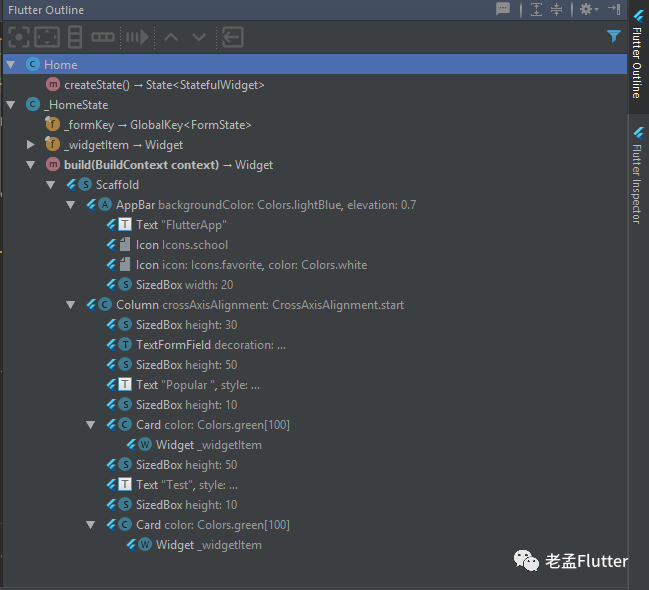The height and width of the screenshot is (590, 649).
Task: Select build(BuildContext context) row
Action: pos(315,165)
